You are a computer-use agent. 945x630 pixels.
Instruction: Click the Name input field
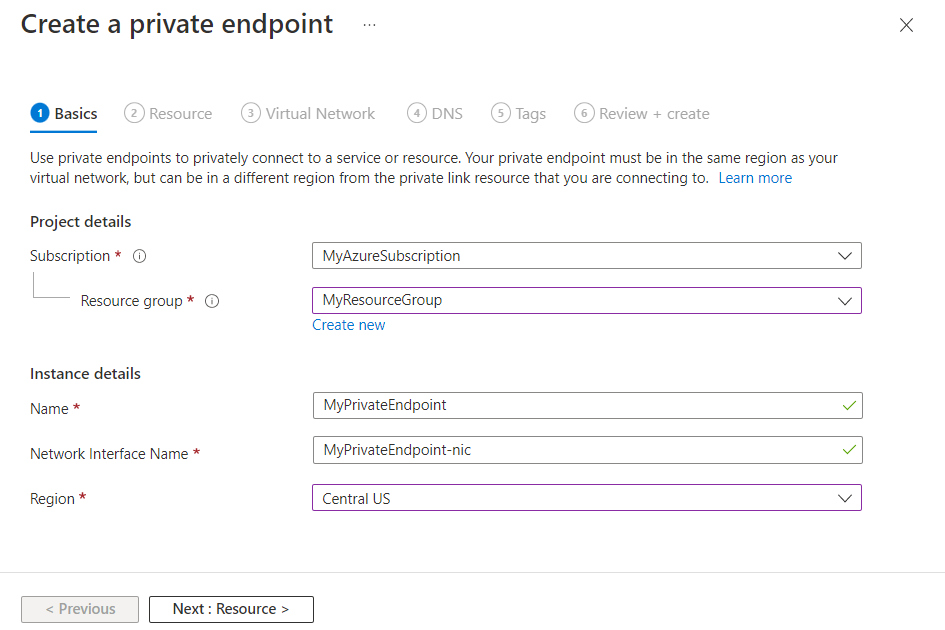(x=586, y=405)
